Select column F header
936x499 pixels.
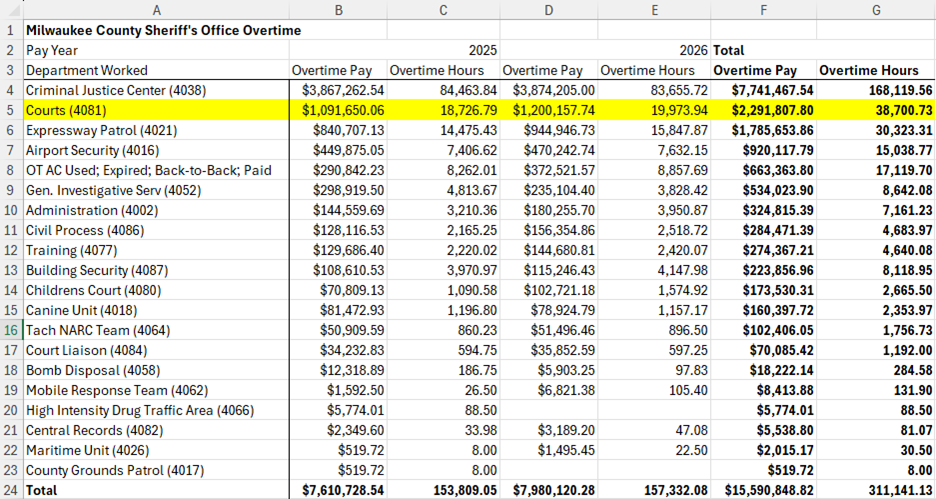763,10
